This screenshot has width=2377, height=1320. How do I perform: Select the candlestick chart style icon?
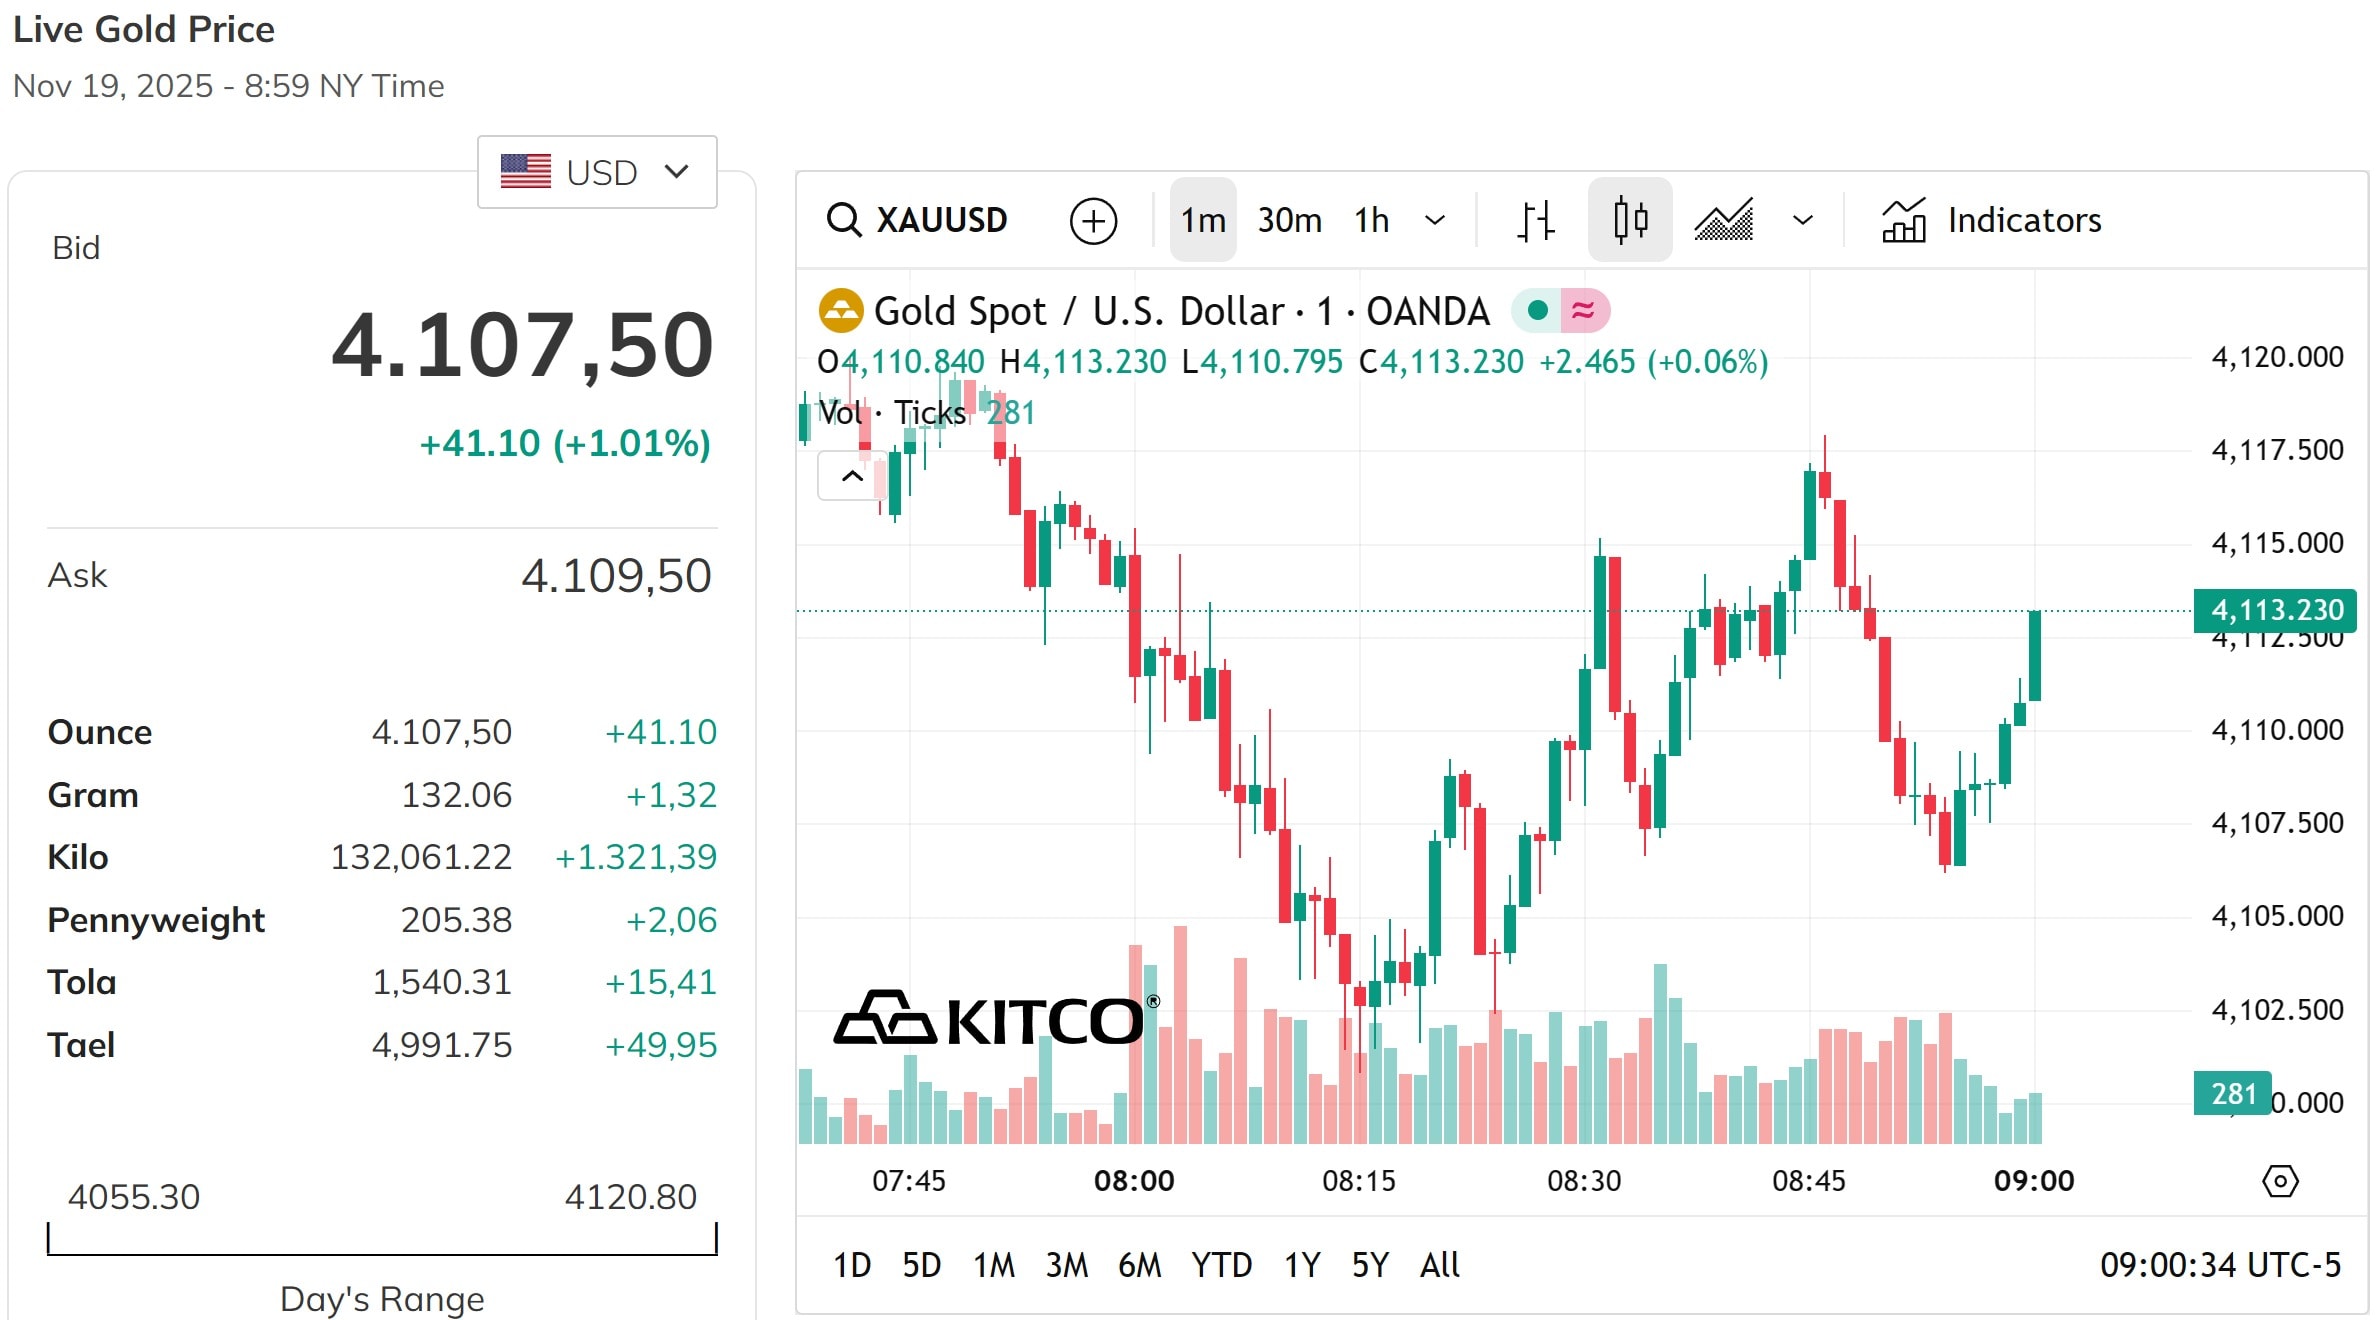1630,220
